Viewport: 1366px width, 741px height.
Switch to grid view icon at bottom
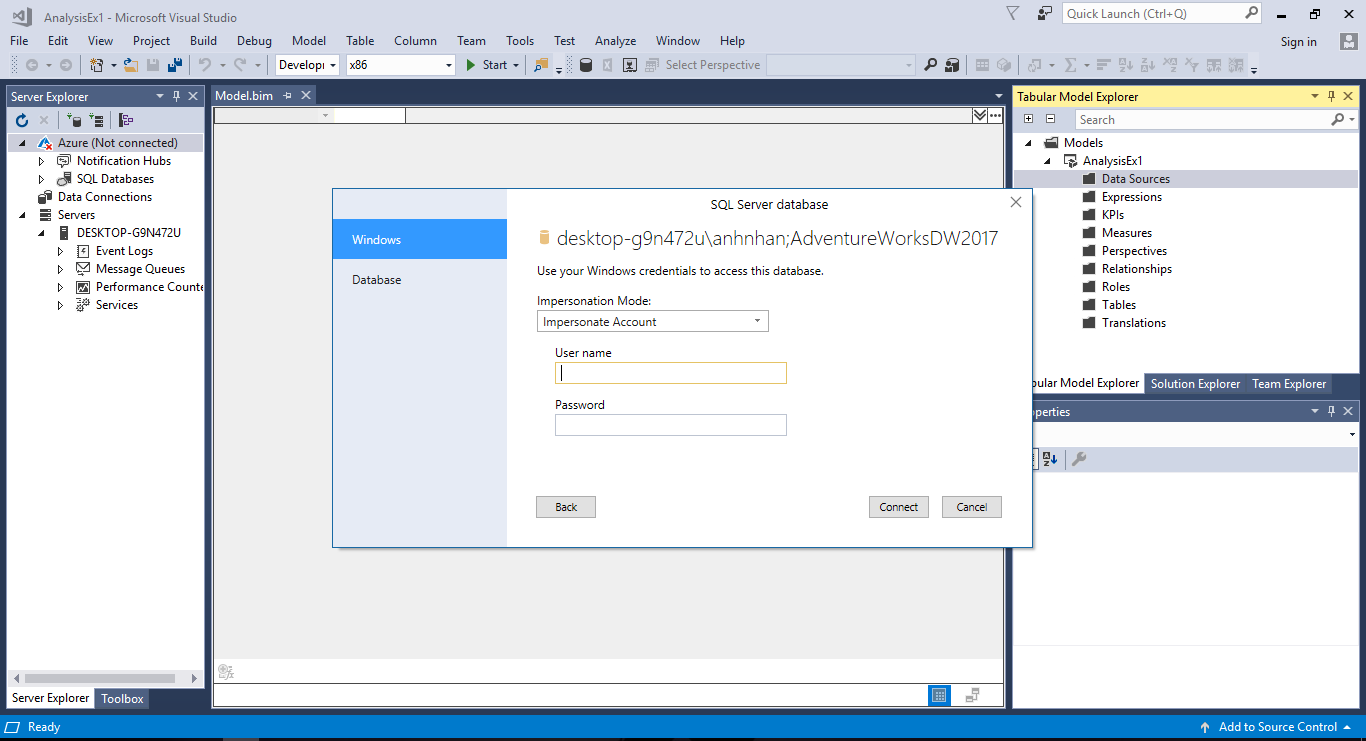coord(939,695)
